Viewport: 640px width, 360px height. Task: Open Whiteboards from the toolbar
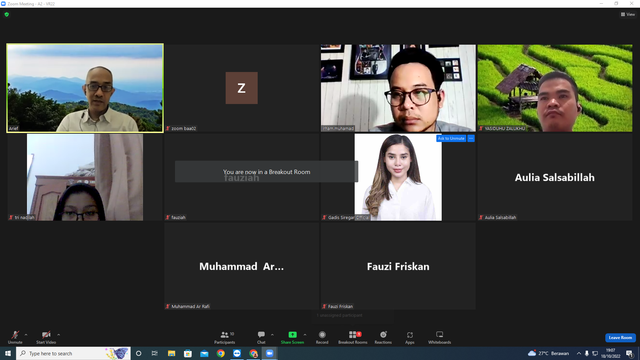coord(440,337)
